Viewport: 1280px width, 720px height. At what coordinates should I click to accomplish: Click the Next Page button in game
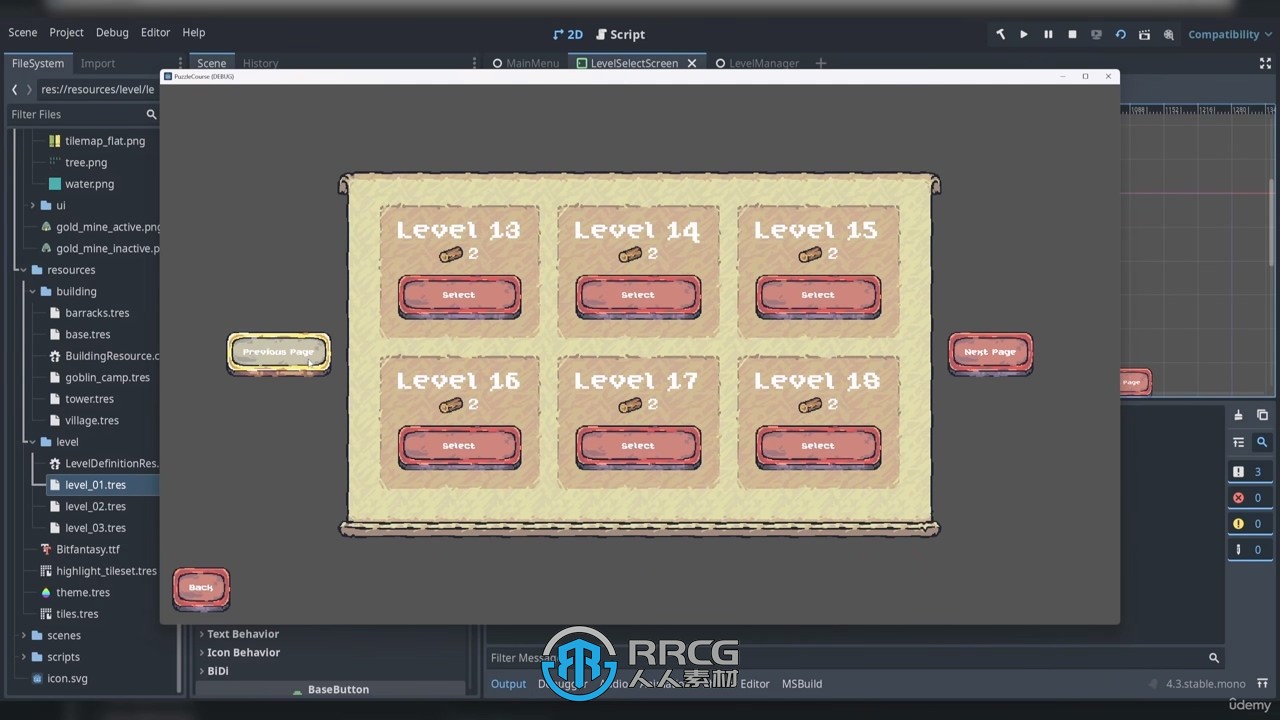coord(990,353)
